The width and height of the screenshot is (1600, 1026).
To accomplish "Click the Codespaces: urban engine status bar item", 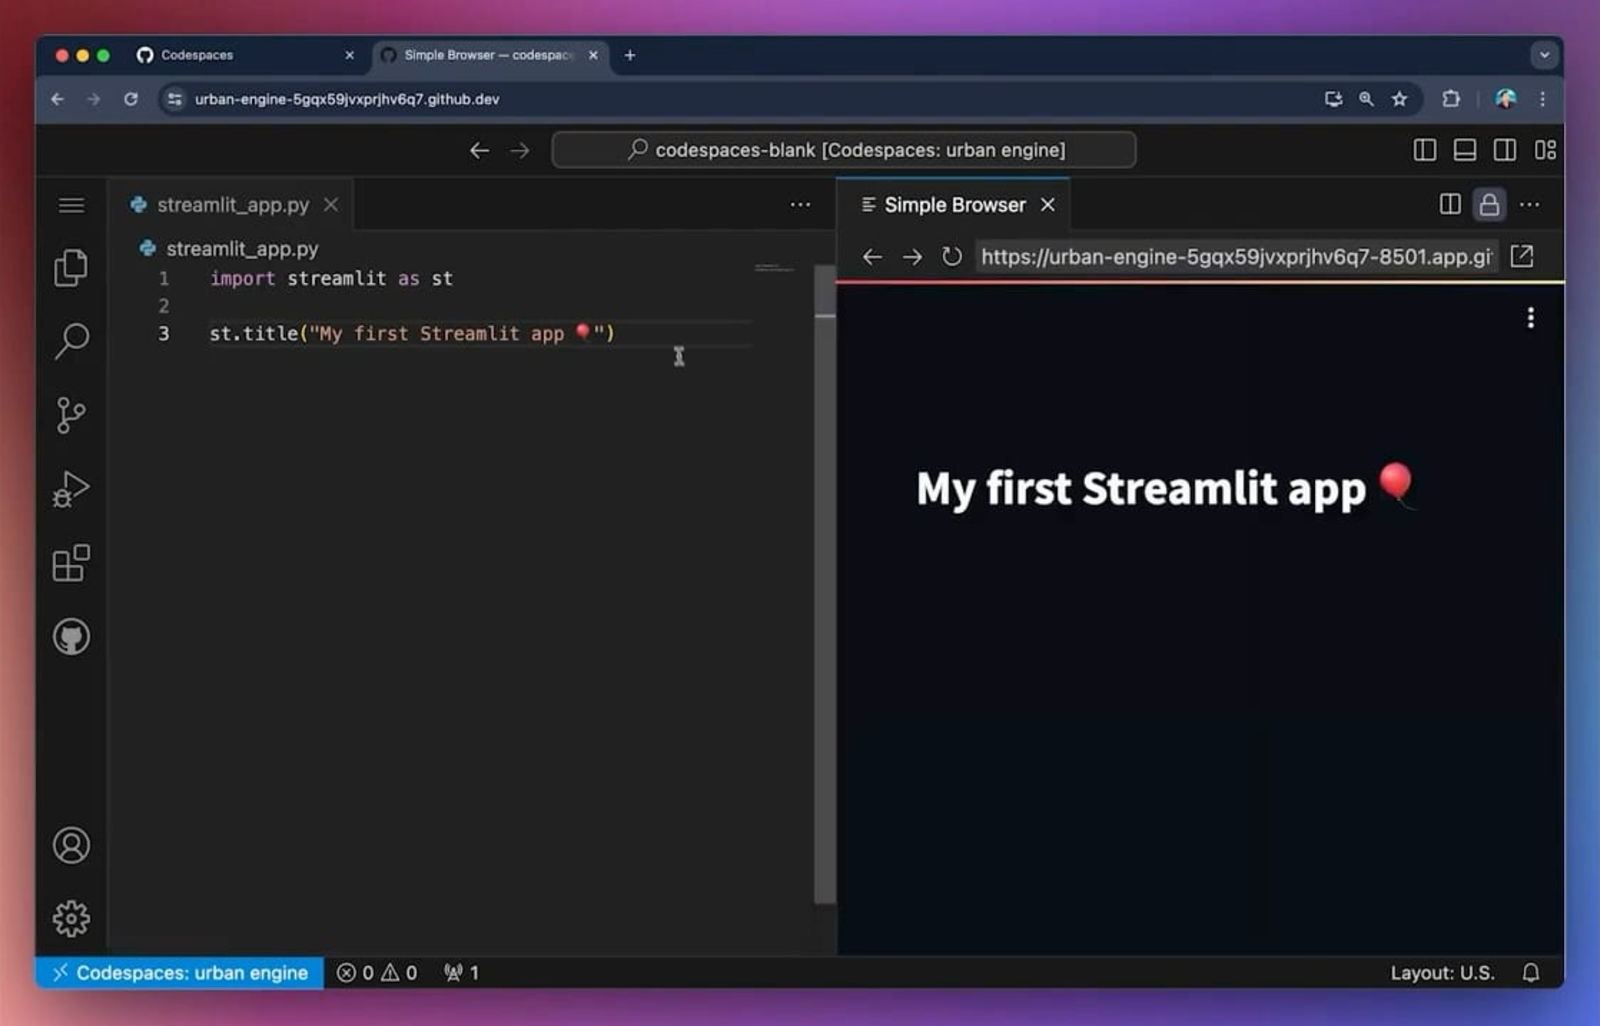I will pos(180,972).
